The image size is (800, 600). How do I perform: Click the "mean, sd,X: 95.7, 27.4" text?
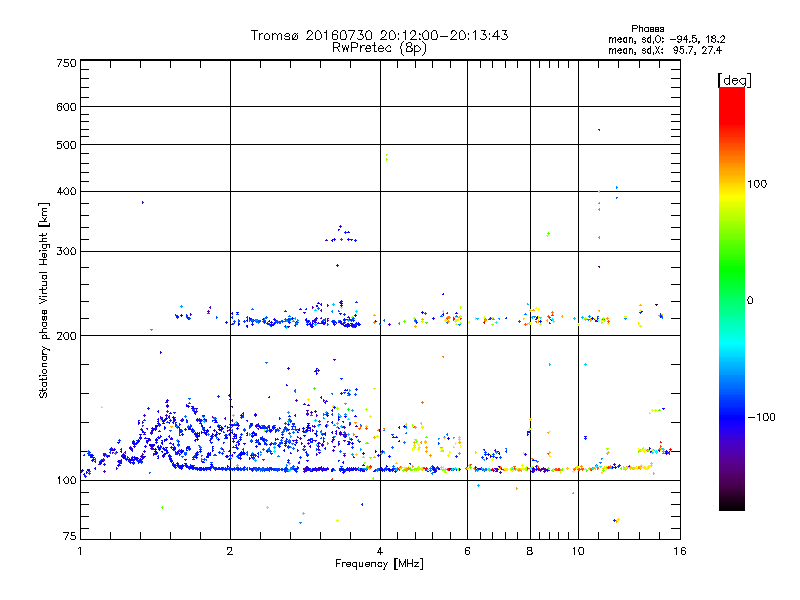[665, 50]
